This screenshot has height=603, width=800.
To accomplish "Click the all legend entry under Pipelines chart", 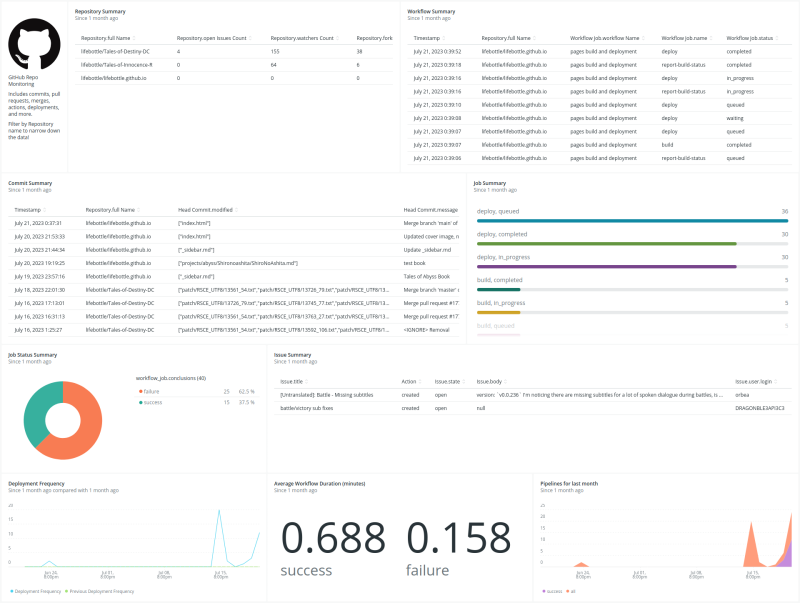I will tap(573, 591).
